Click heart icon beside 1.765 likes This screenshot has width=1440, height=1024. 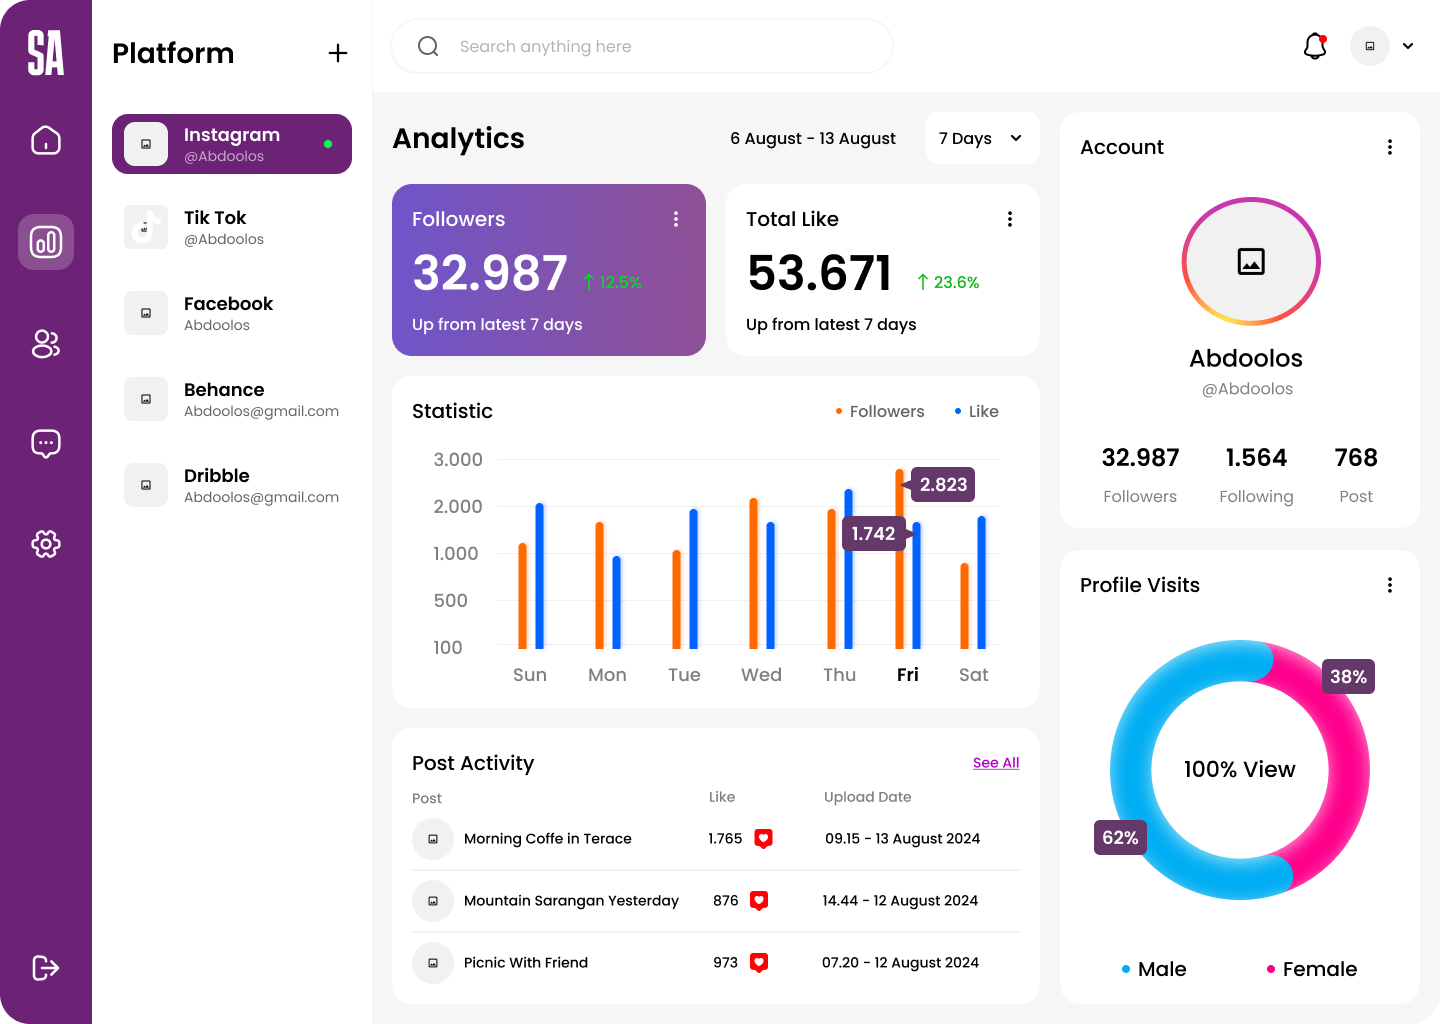763,838
